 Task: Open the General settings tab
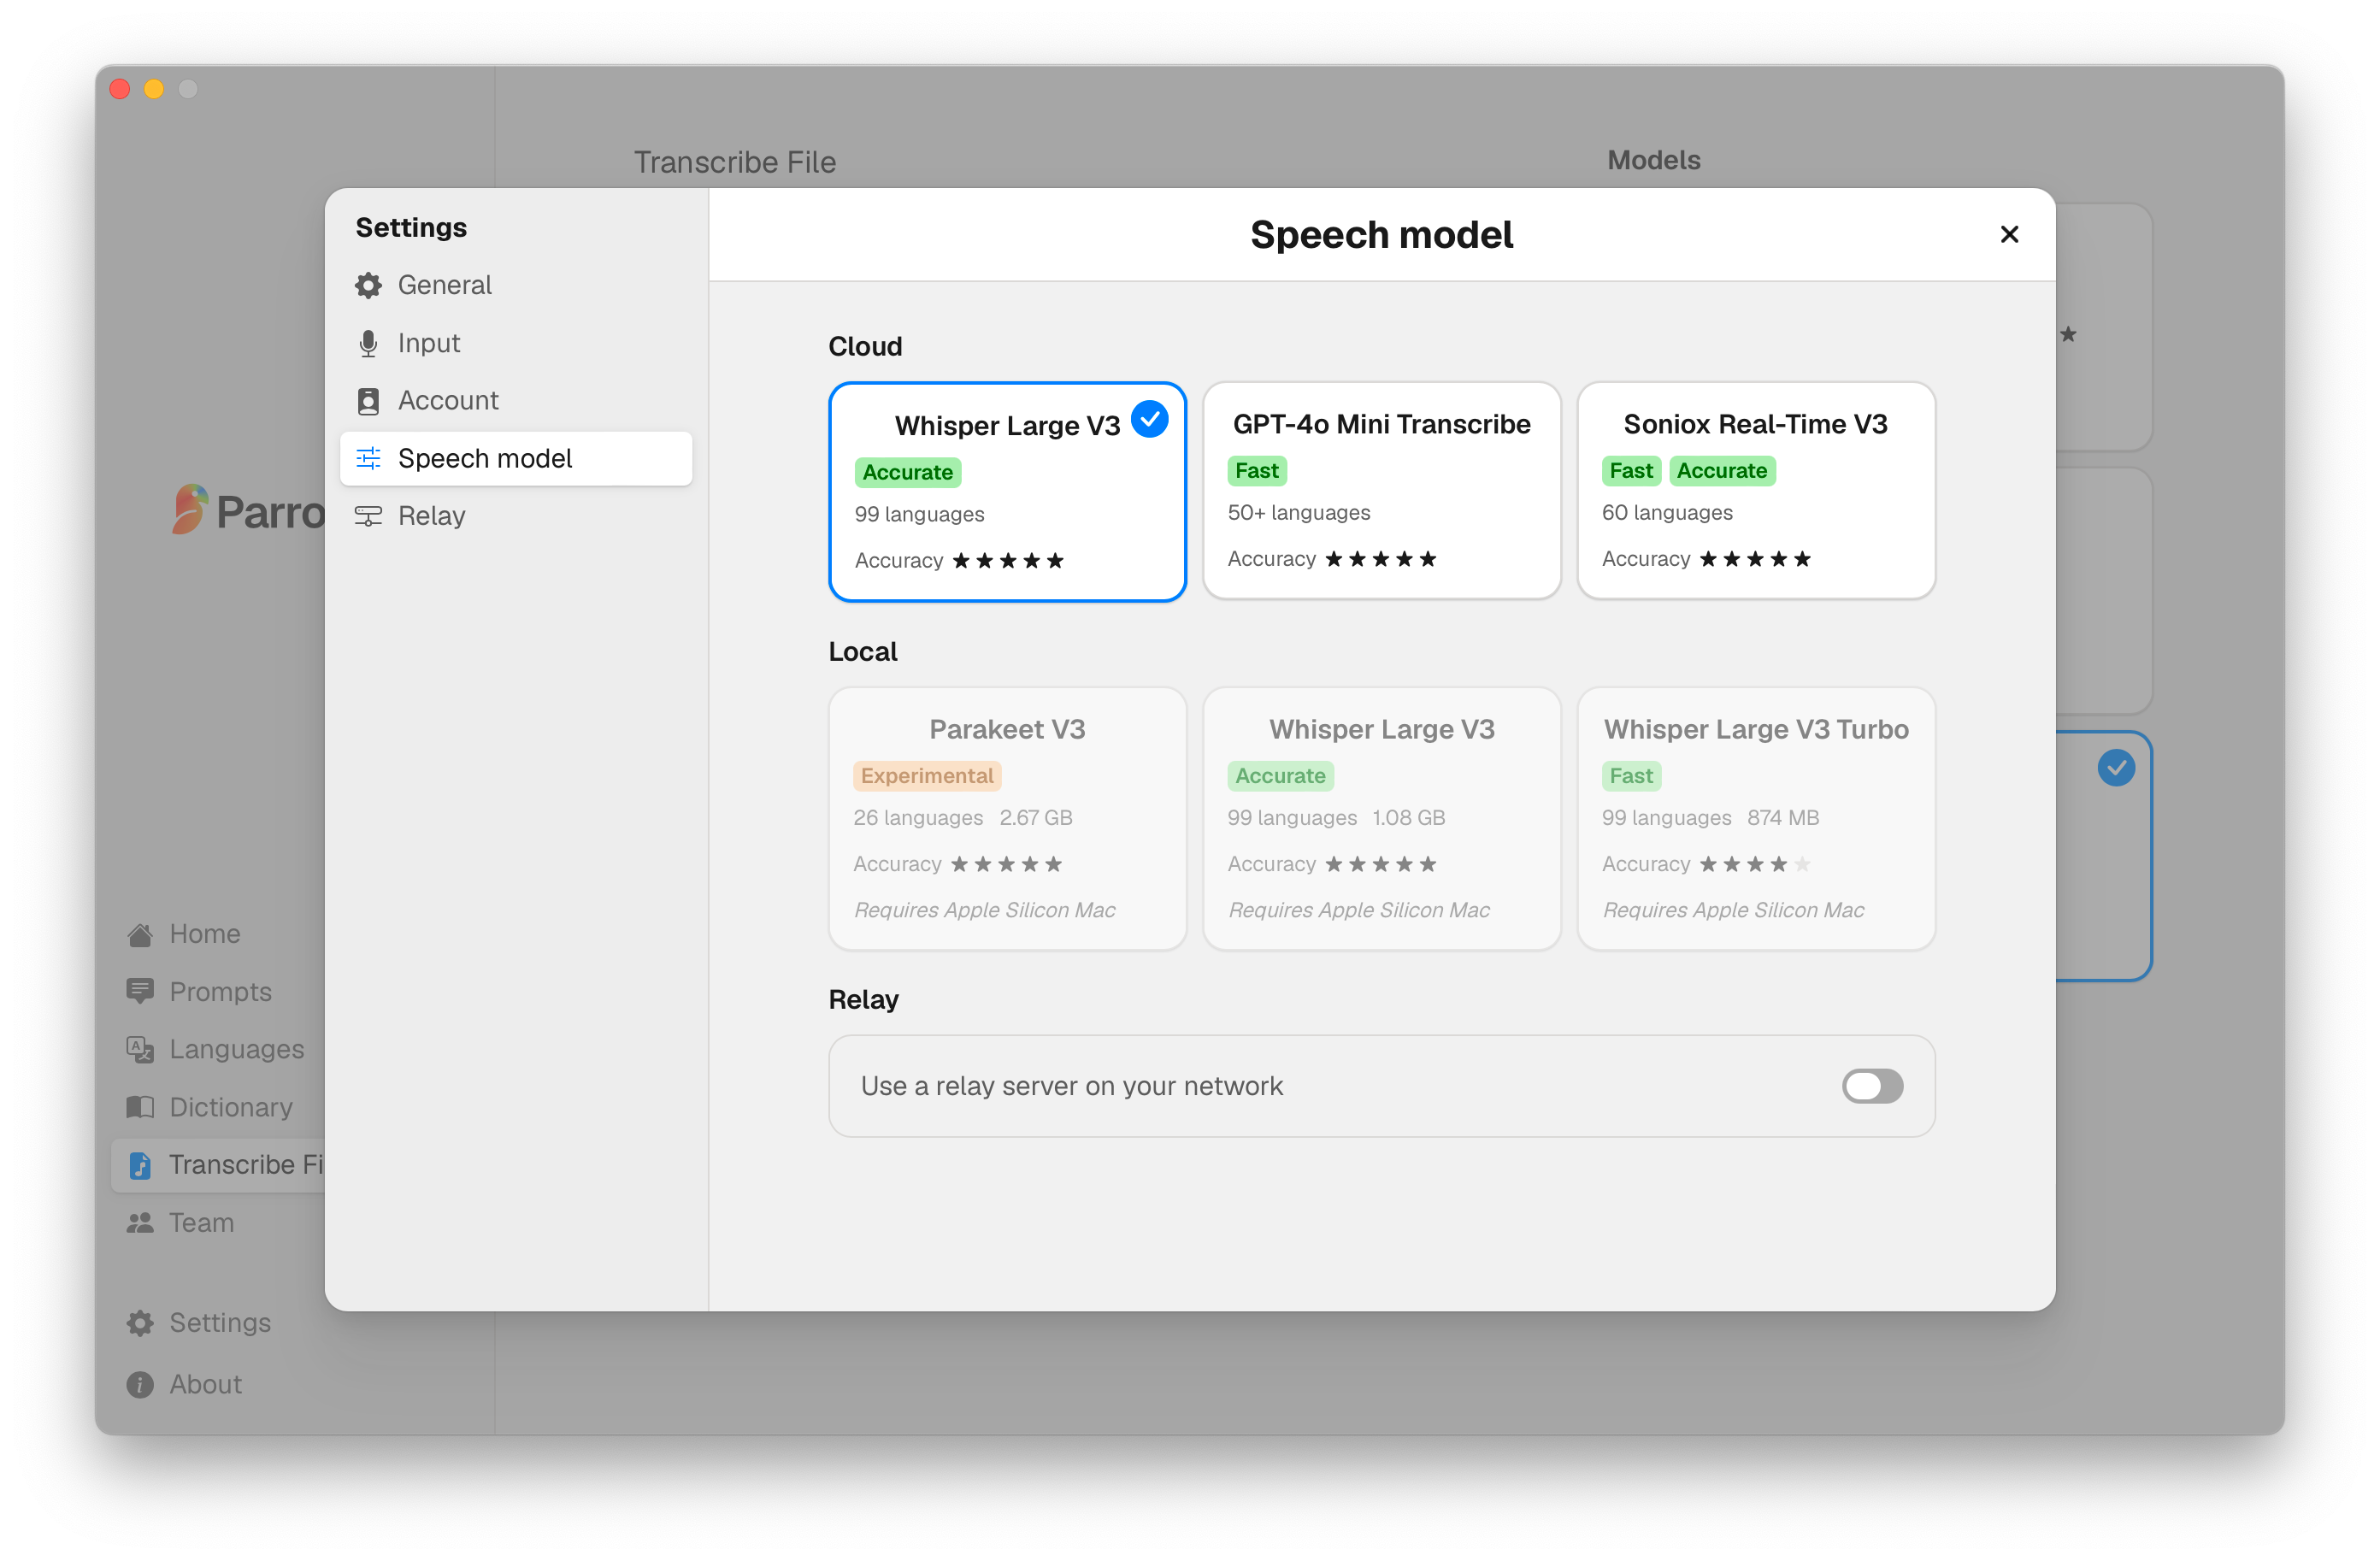tap(516, 286)
